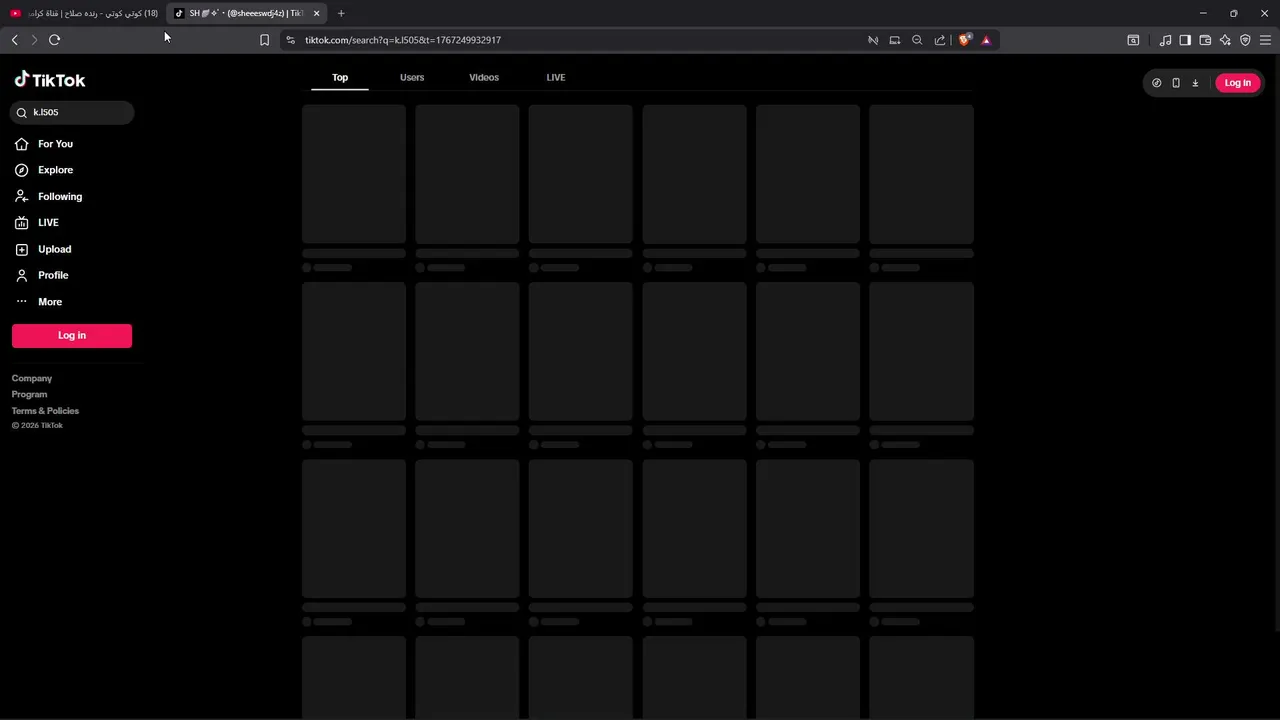Toggle the browser sidebar panel
The height and width of the screenshot is (720, 1280).
1185,40
